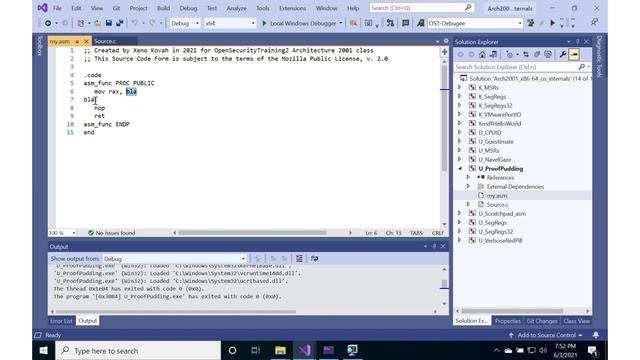Open editor settings gear above code
Screen dimensions: 640x360
(446, 41)
